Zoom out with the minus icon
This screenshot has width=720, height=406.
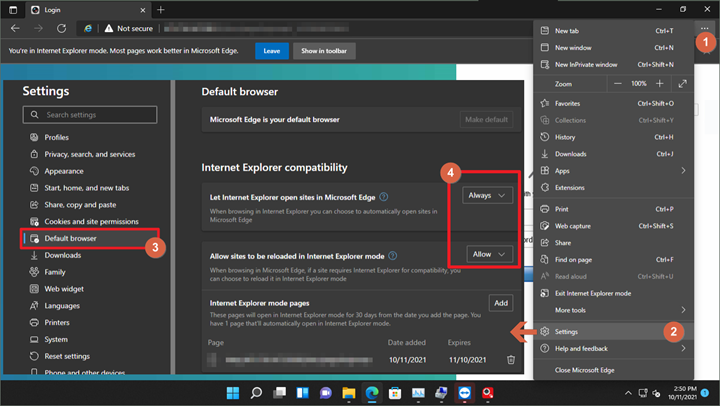(x=618, y=84)
